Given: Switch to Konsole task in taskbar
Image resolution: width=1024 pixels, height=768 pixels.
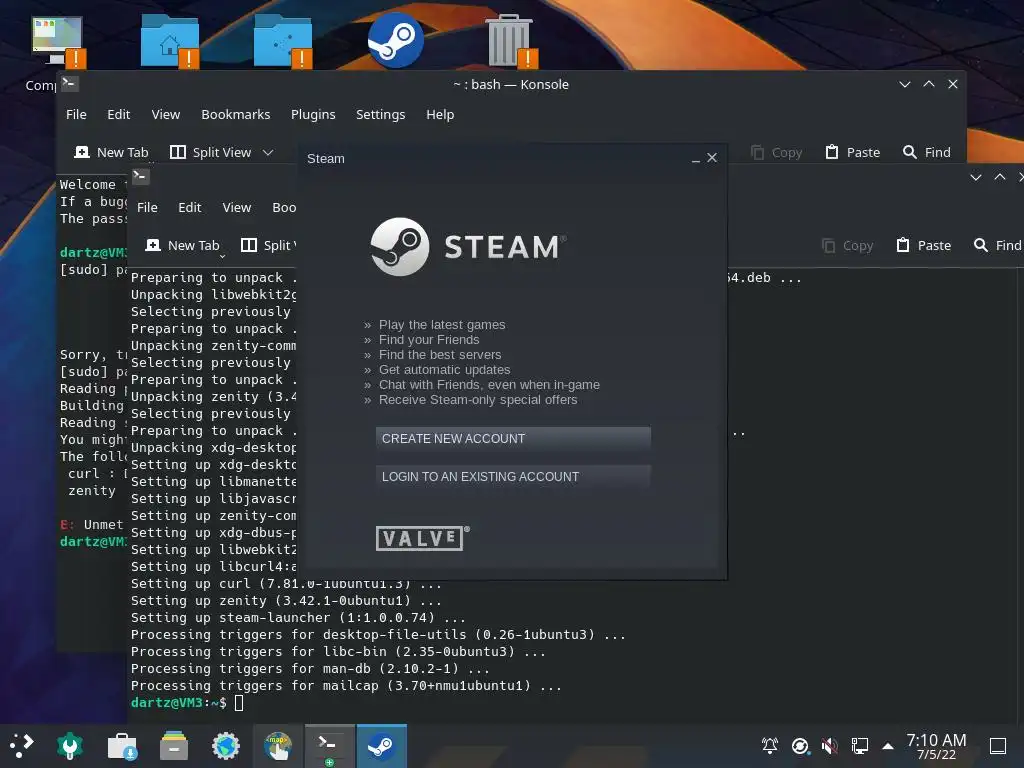Looking at the screenshot, I should point(330,746).
